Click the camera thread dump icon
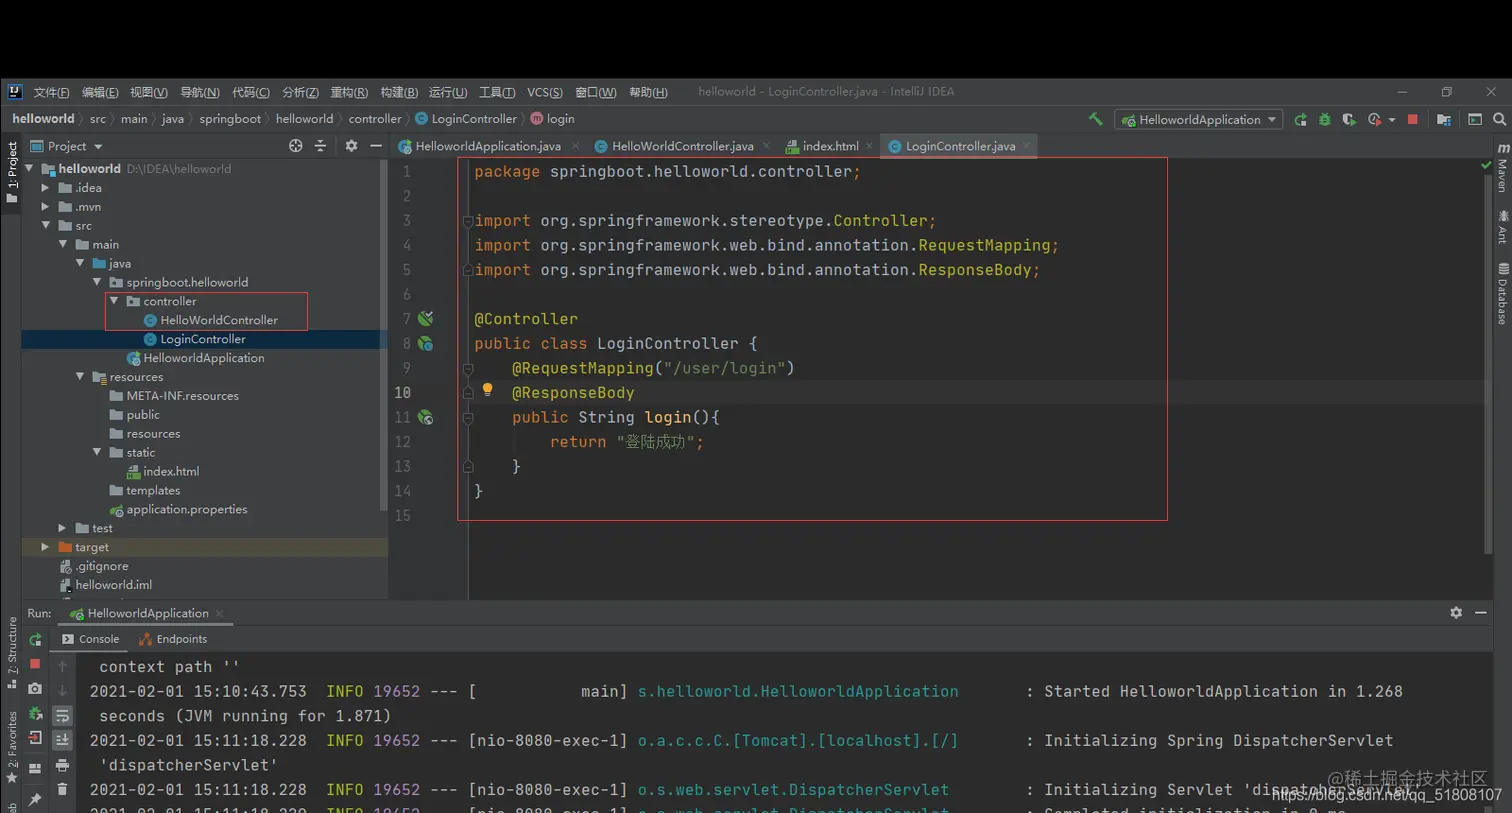Screen dimensions: 1512x813 coord(35,689)
